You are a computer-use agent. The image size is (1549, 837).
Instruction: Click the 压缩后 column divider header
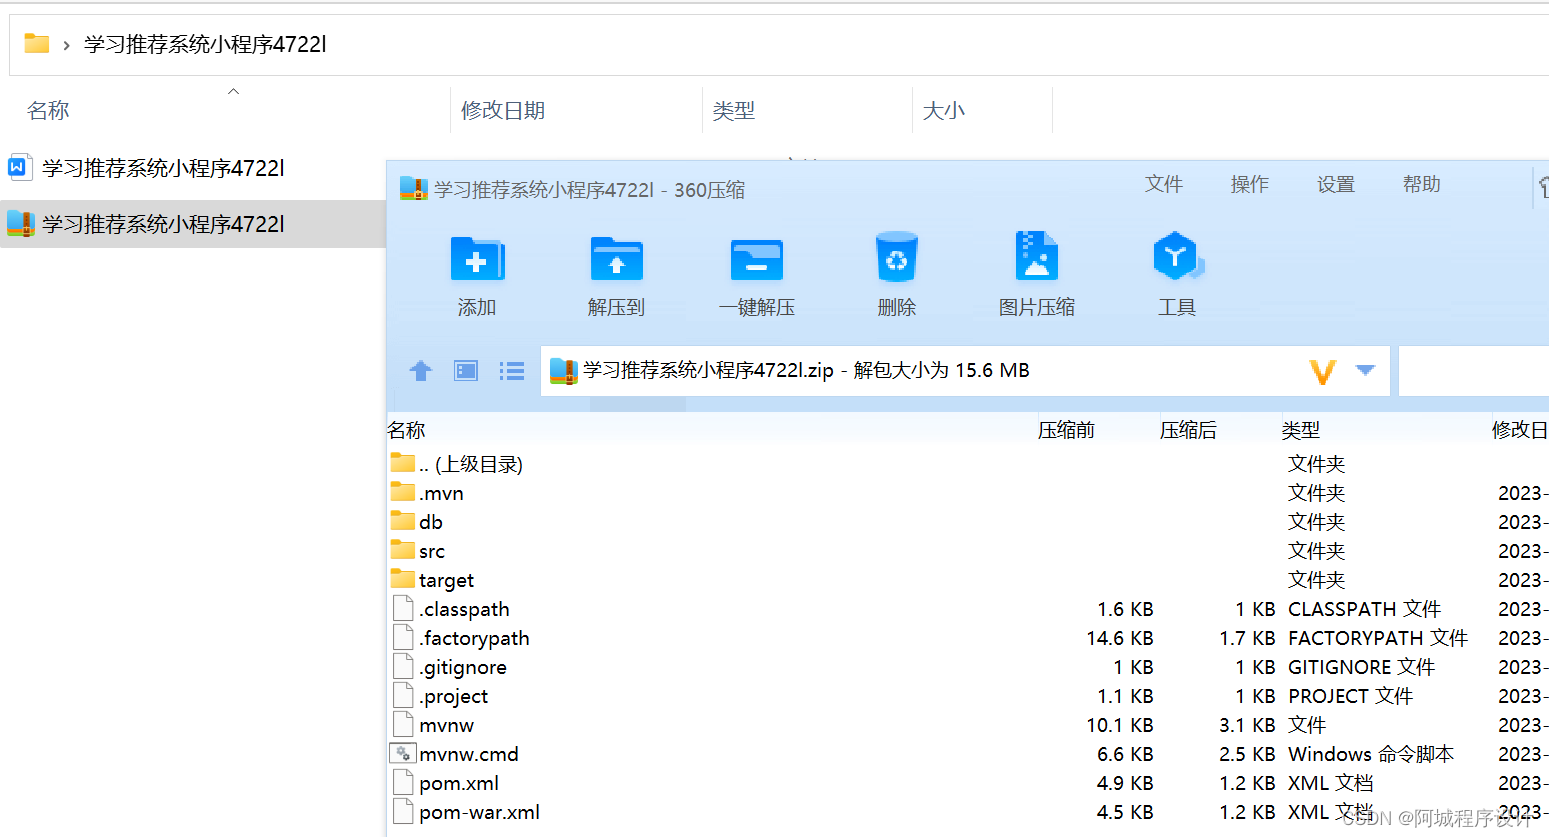[1188, 429]
